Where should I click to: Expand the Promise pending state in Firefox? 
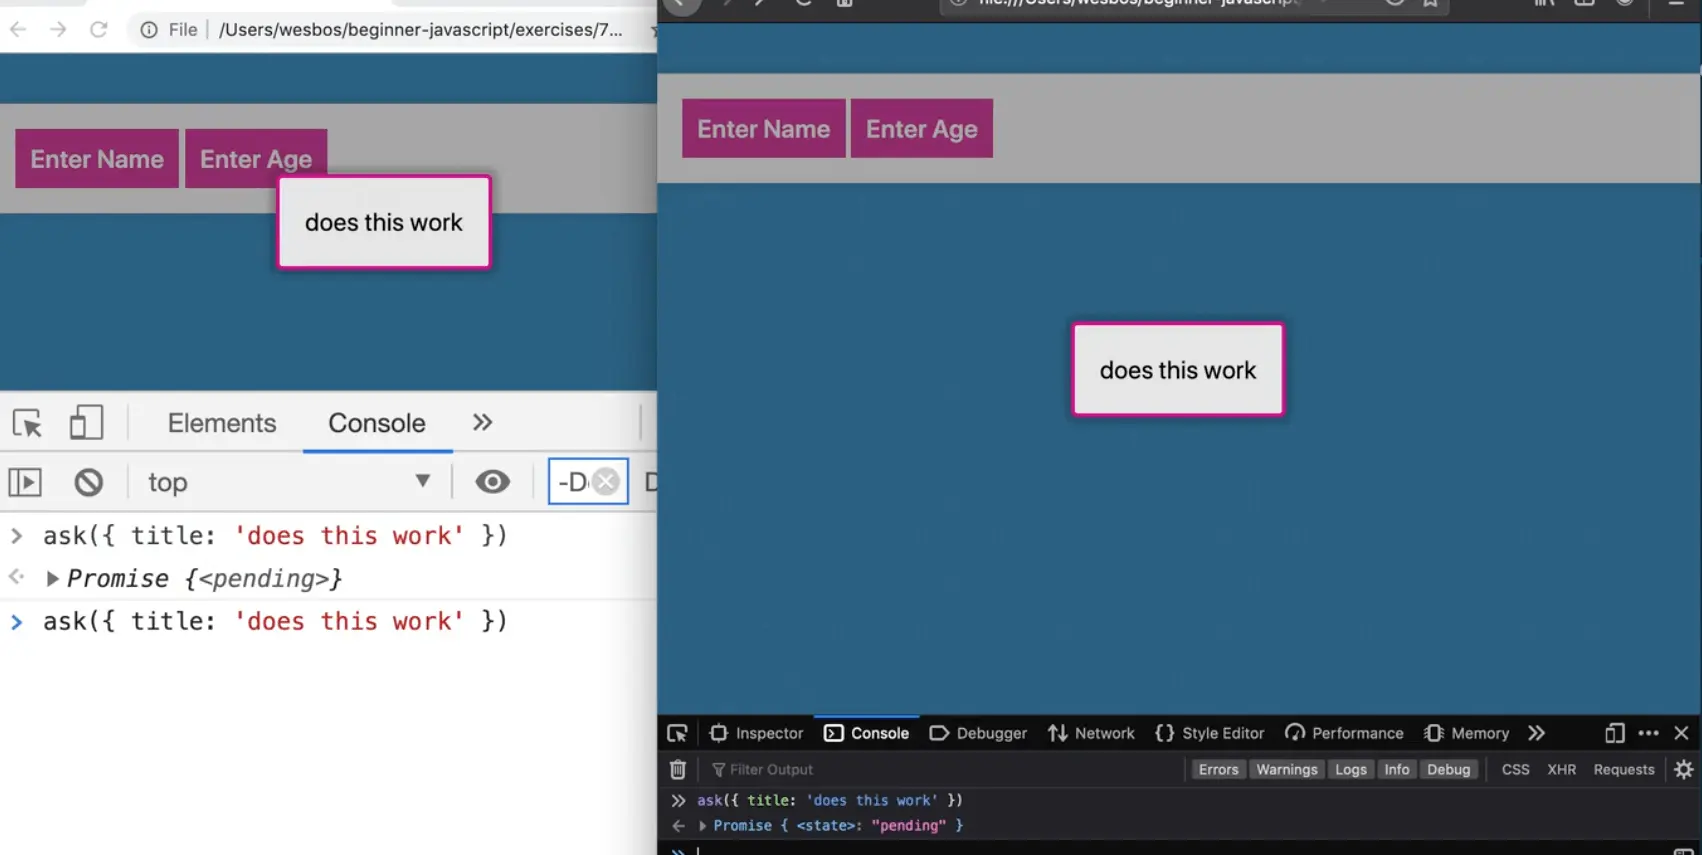[703, 826]
